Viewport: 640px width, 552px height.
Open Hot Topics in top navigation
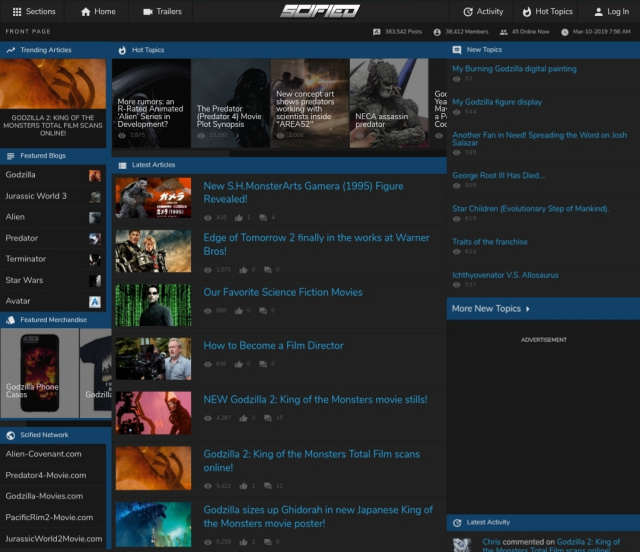[x=547, y=11]
